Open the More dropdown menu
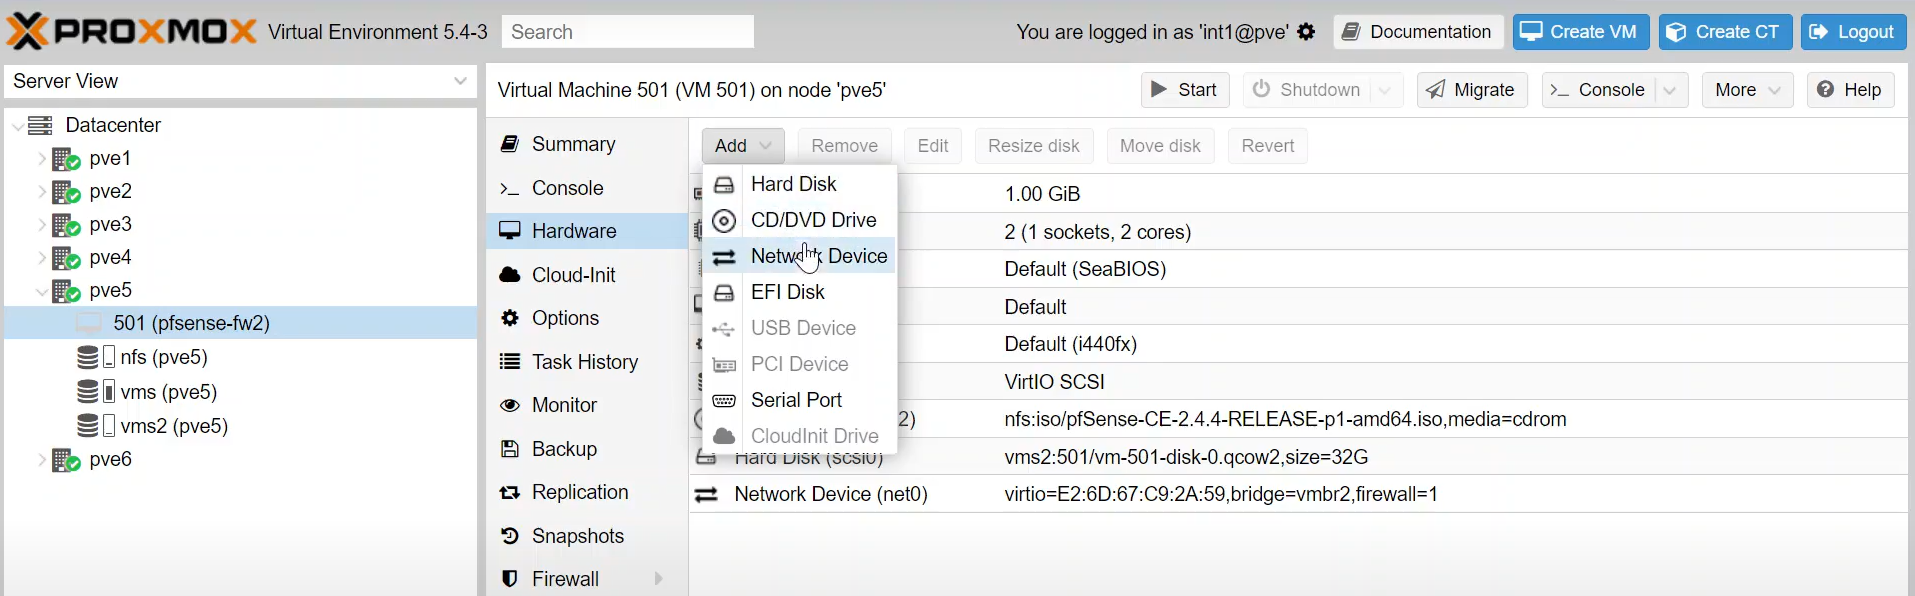This screenshot has height=596, width=1915. pos(1747,90)
